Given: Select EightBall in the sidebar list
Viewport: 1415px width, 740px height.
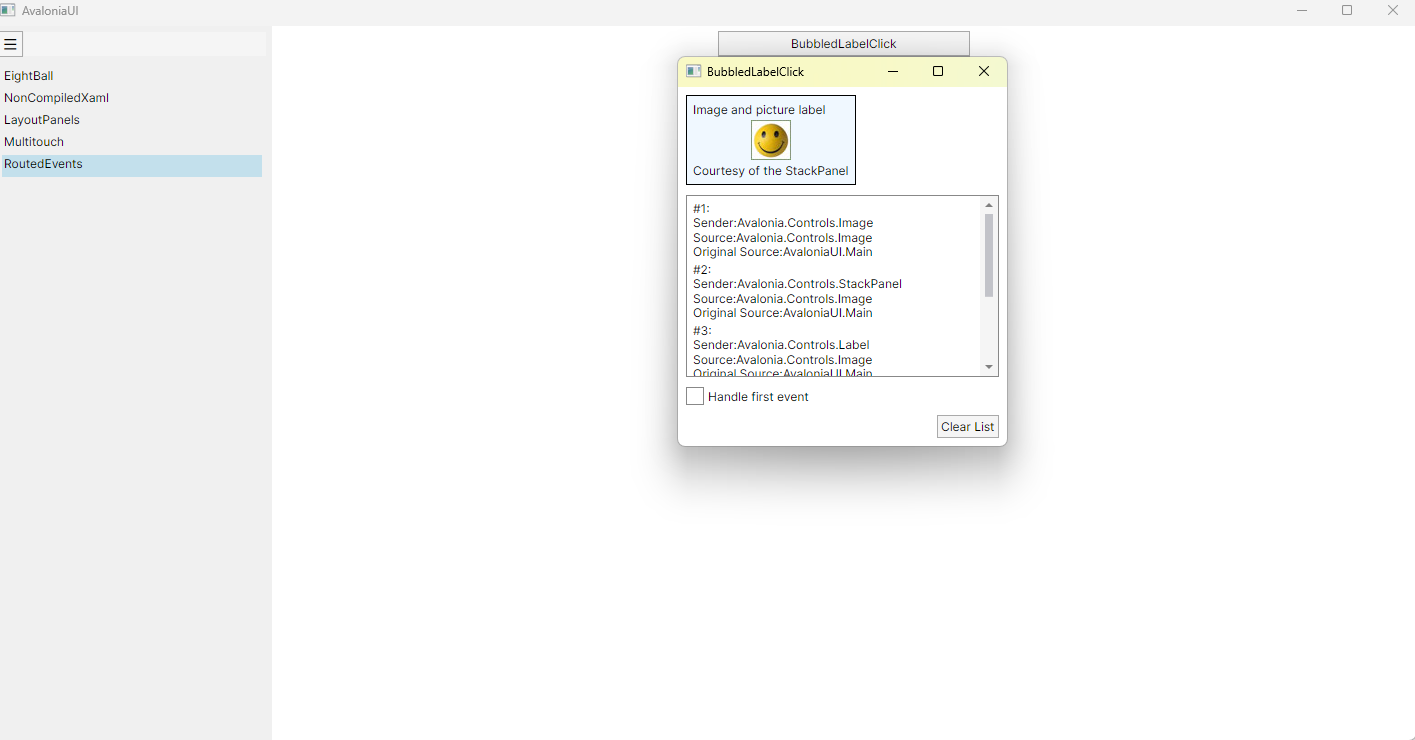Looking at the screenshot, I should (x=132, y=76).
